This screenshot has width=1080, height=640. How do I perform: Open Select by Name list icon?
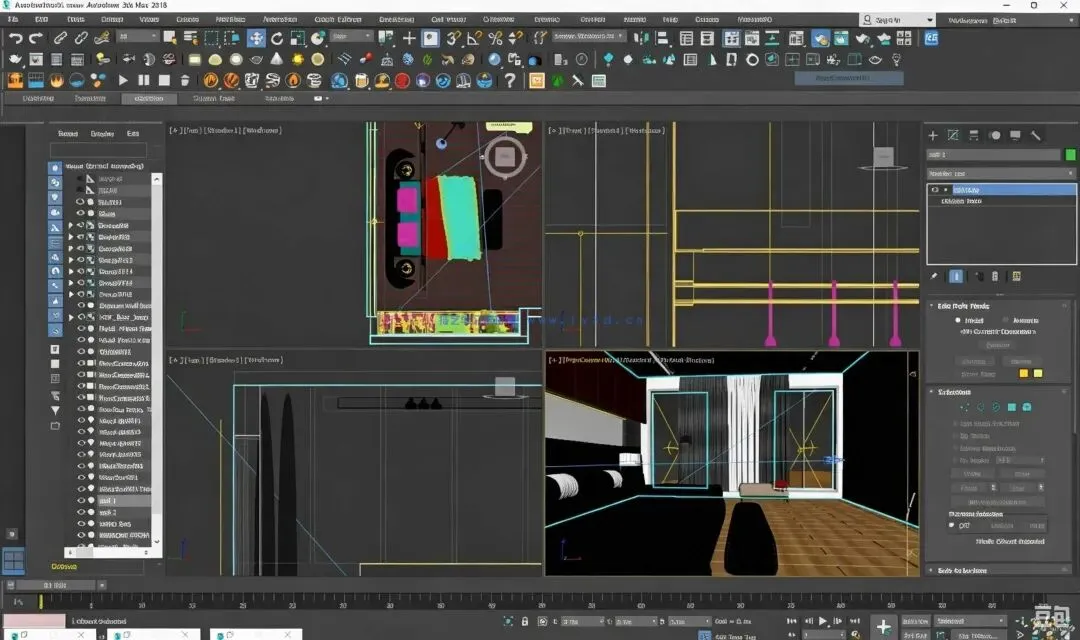click(190, 38)
